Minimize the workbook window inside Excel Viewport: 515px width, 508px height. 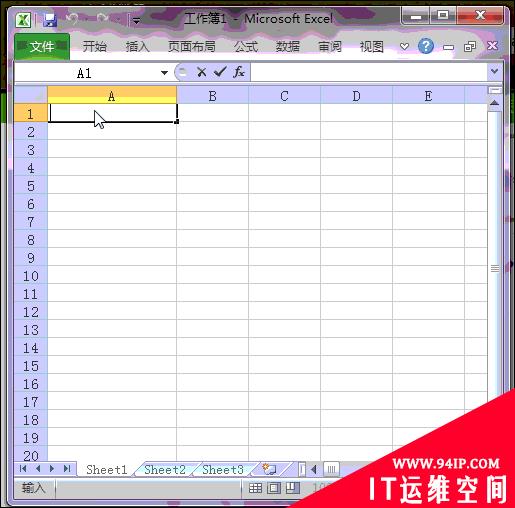tap(448, 47)
